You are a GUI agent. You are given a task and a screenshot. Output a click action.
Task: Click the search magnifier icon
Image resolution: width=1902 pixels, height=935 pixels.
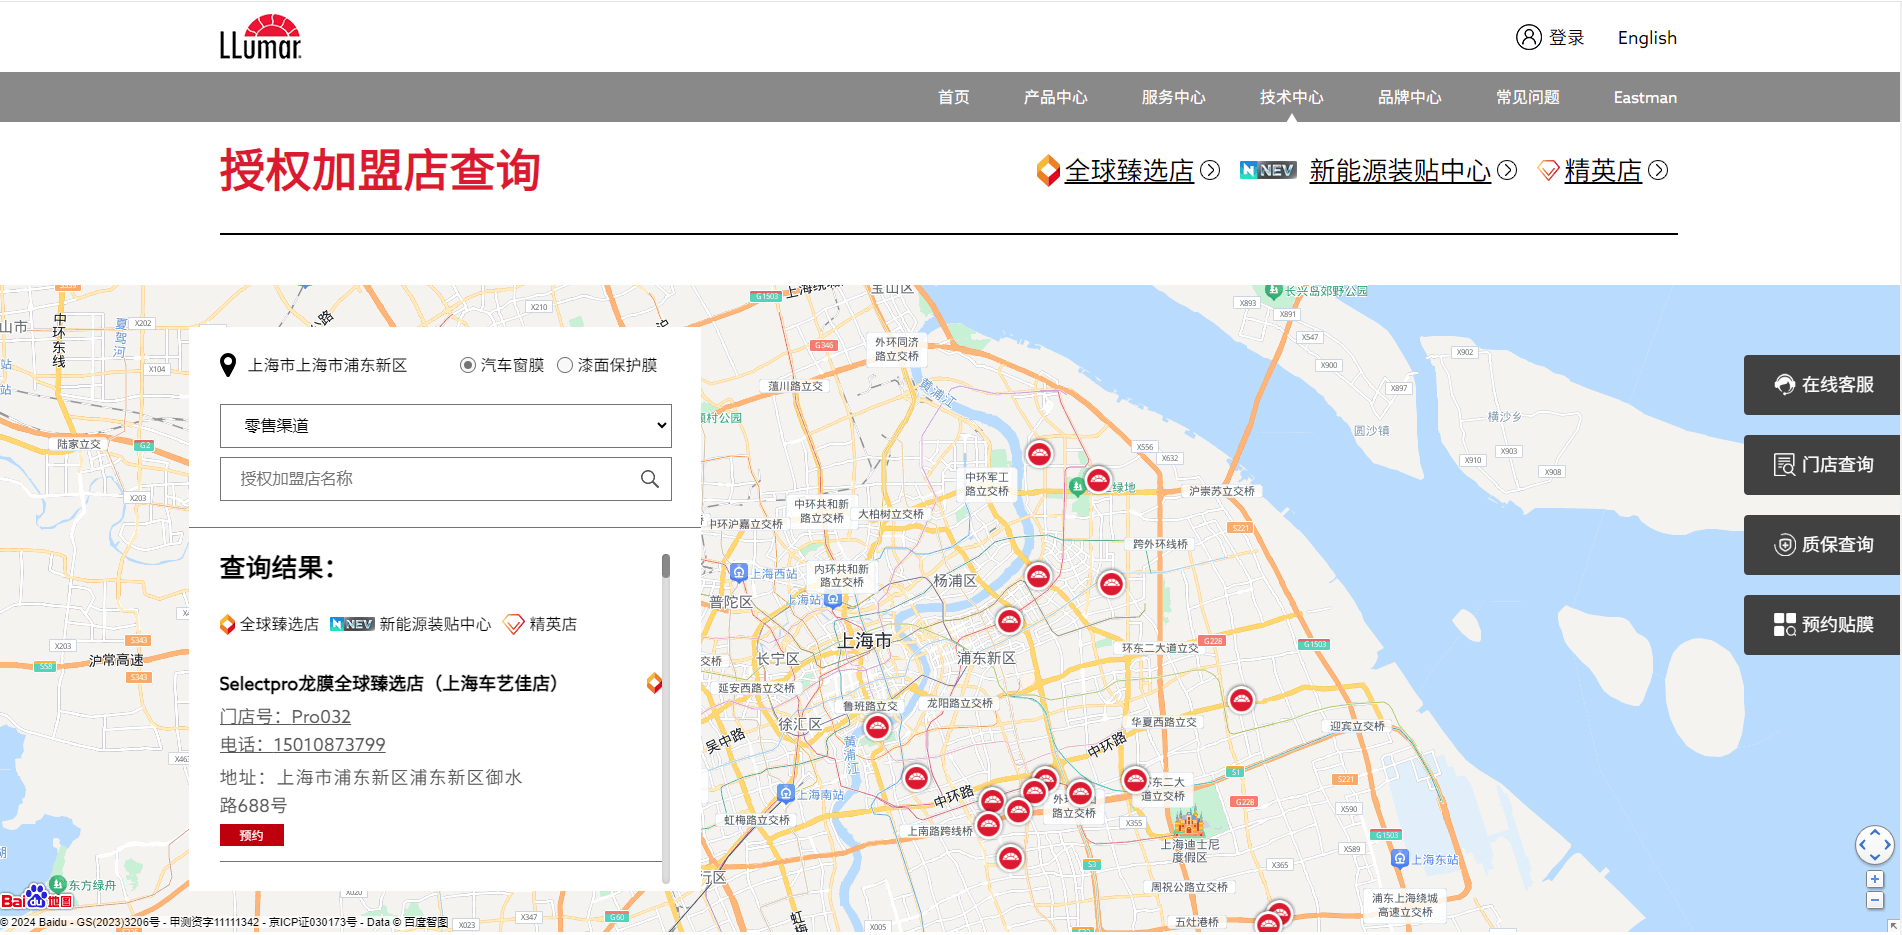coord(650,479)
